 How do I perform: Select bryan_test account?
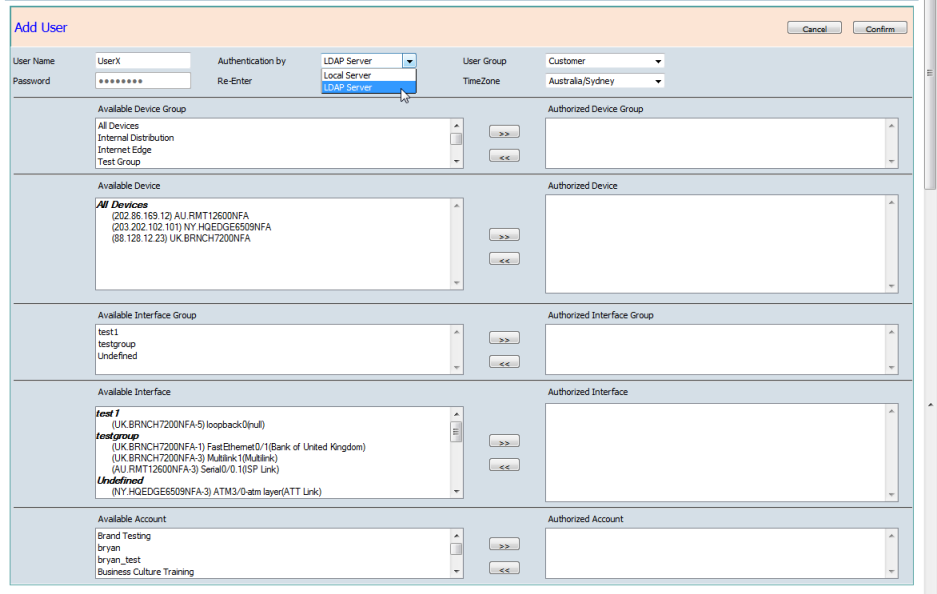click(119, 560)
